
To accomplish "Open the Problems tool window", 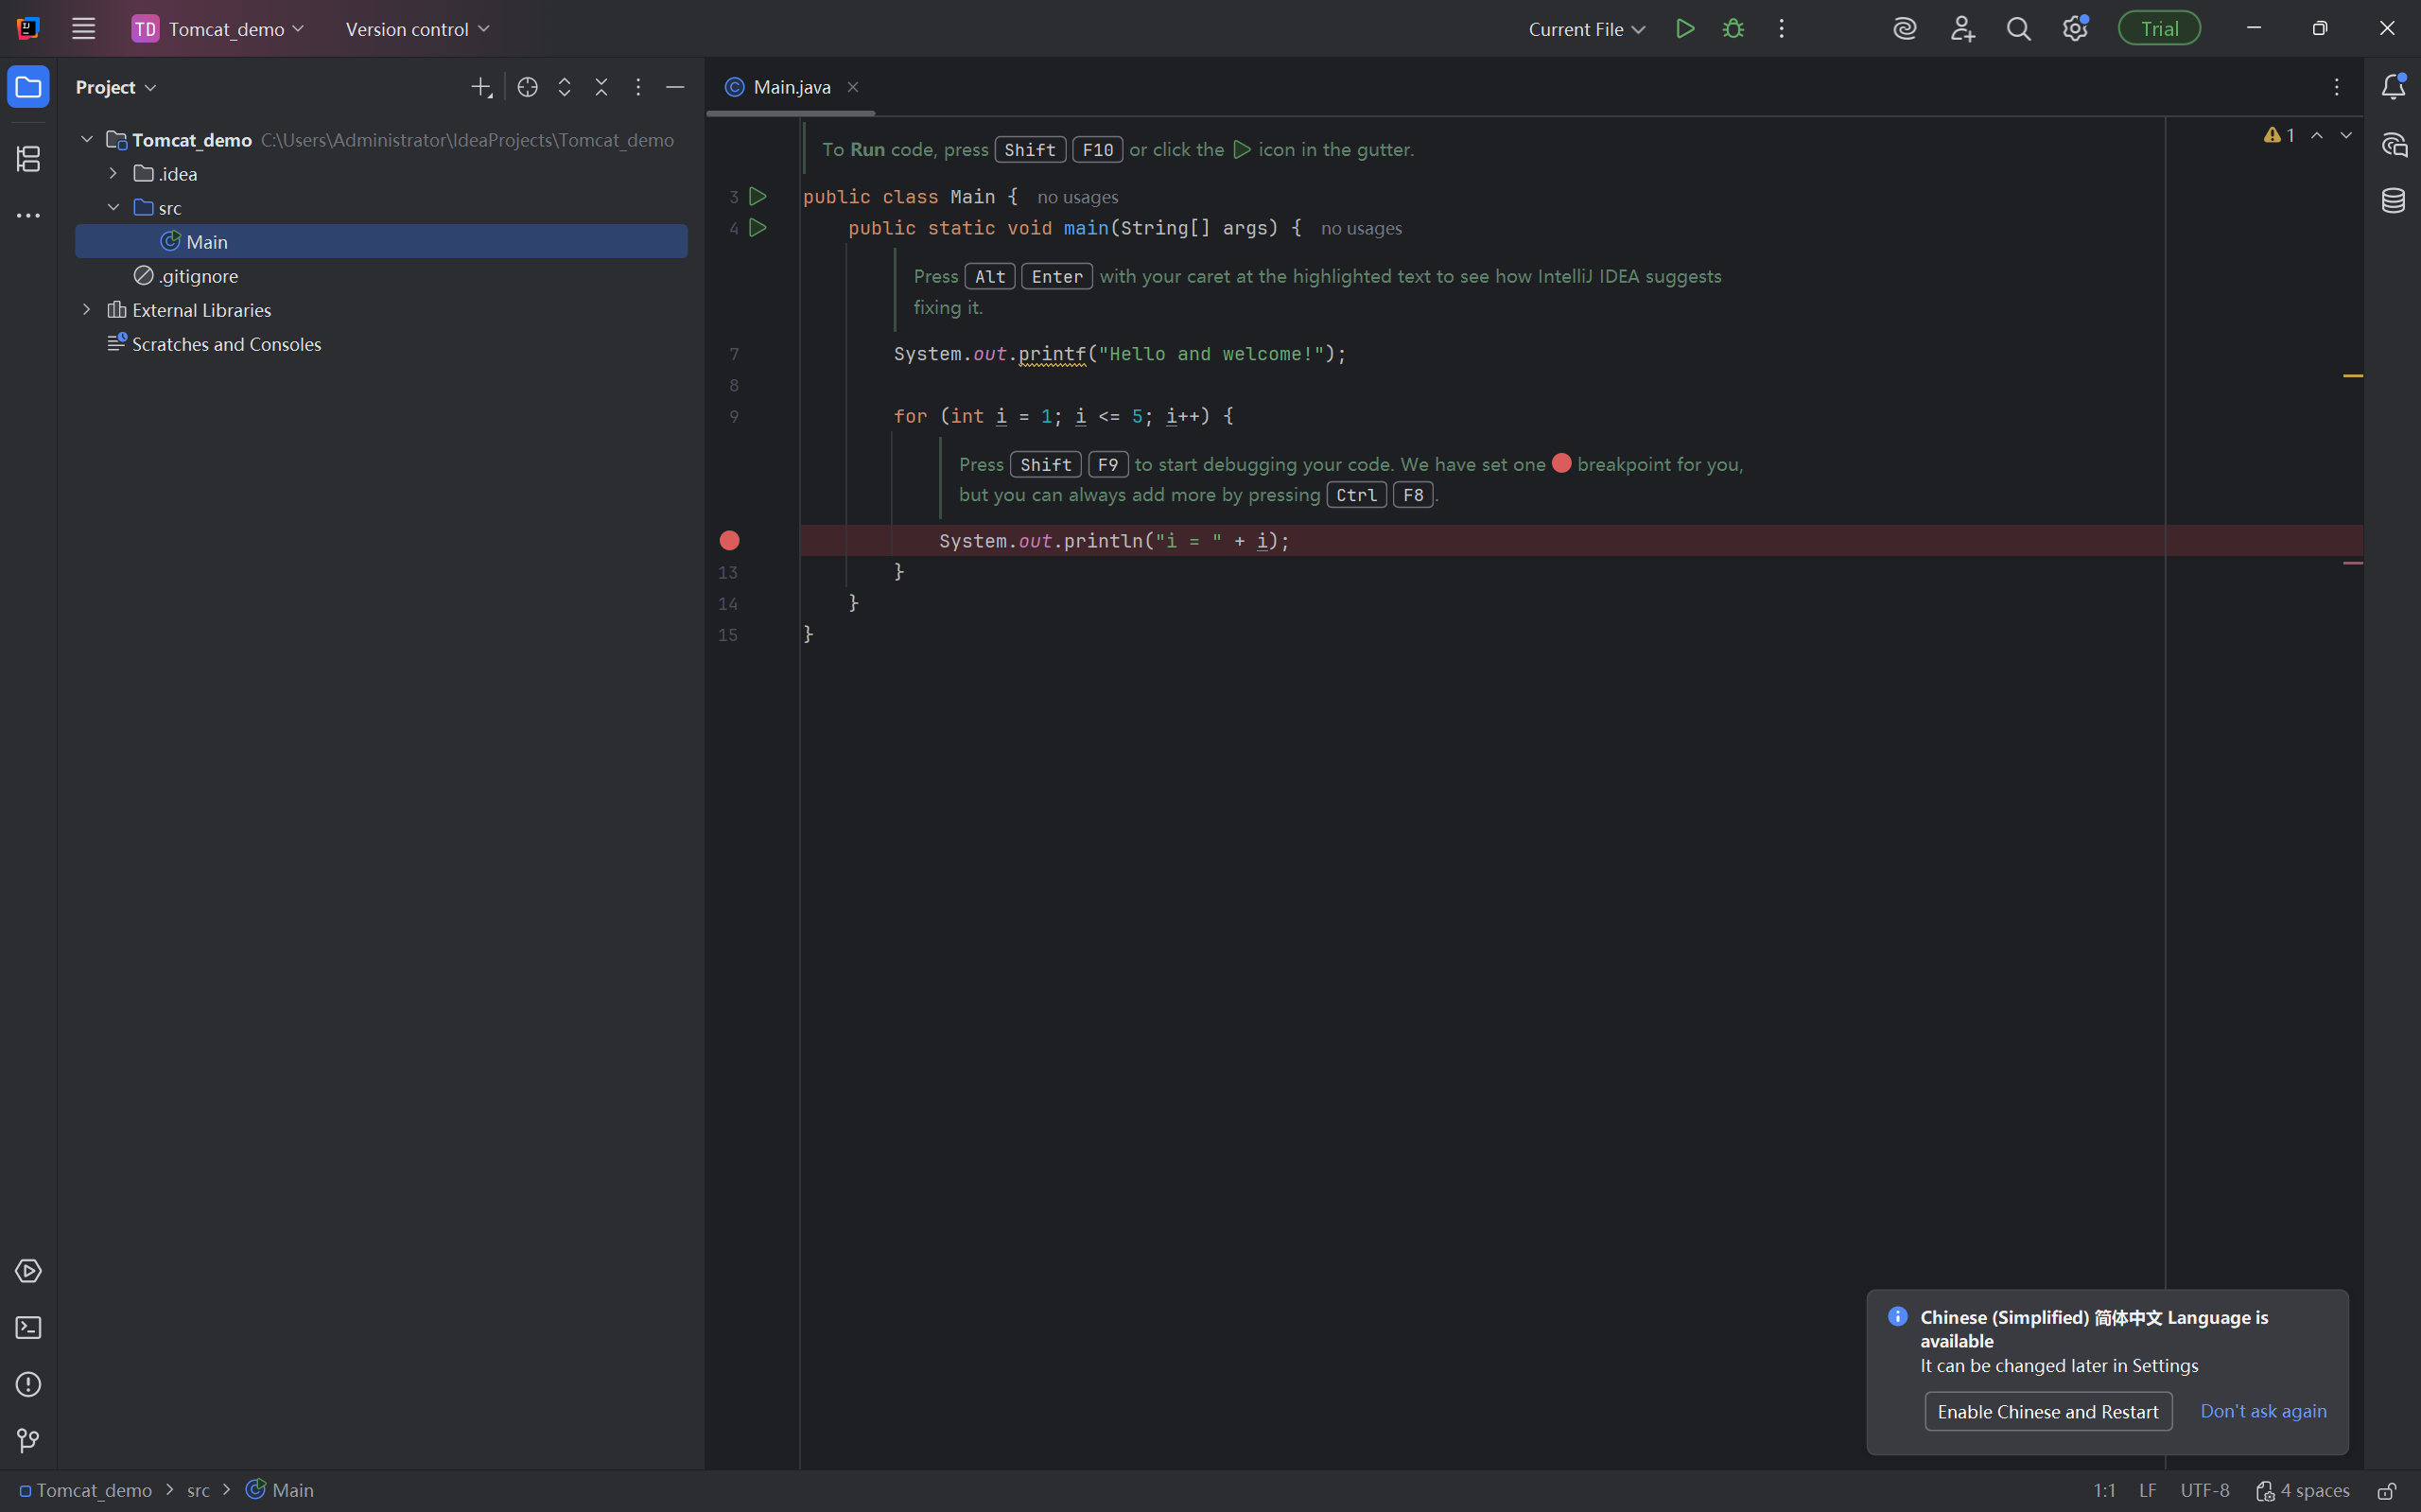I will (x=28, y=1384).
